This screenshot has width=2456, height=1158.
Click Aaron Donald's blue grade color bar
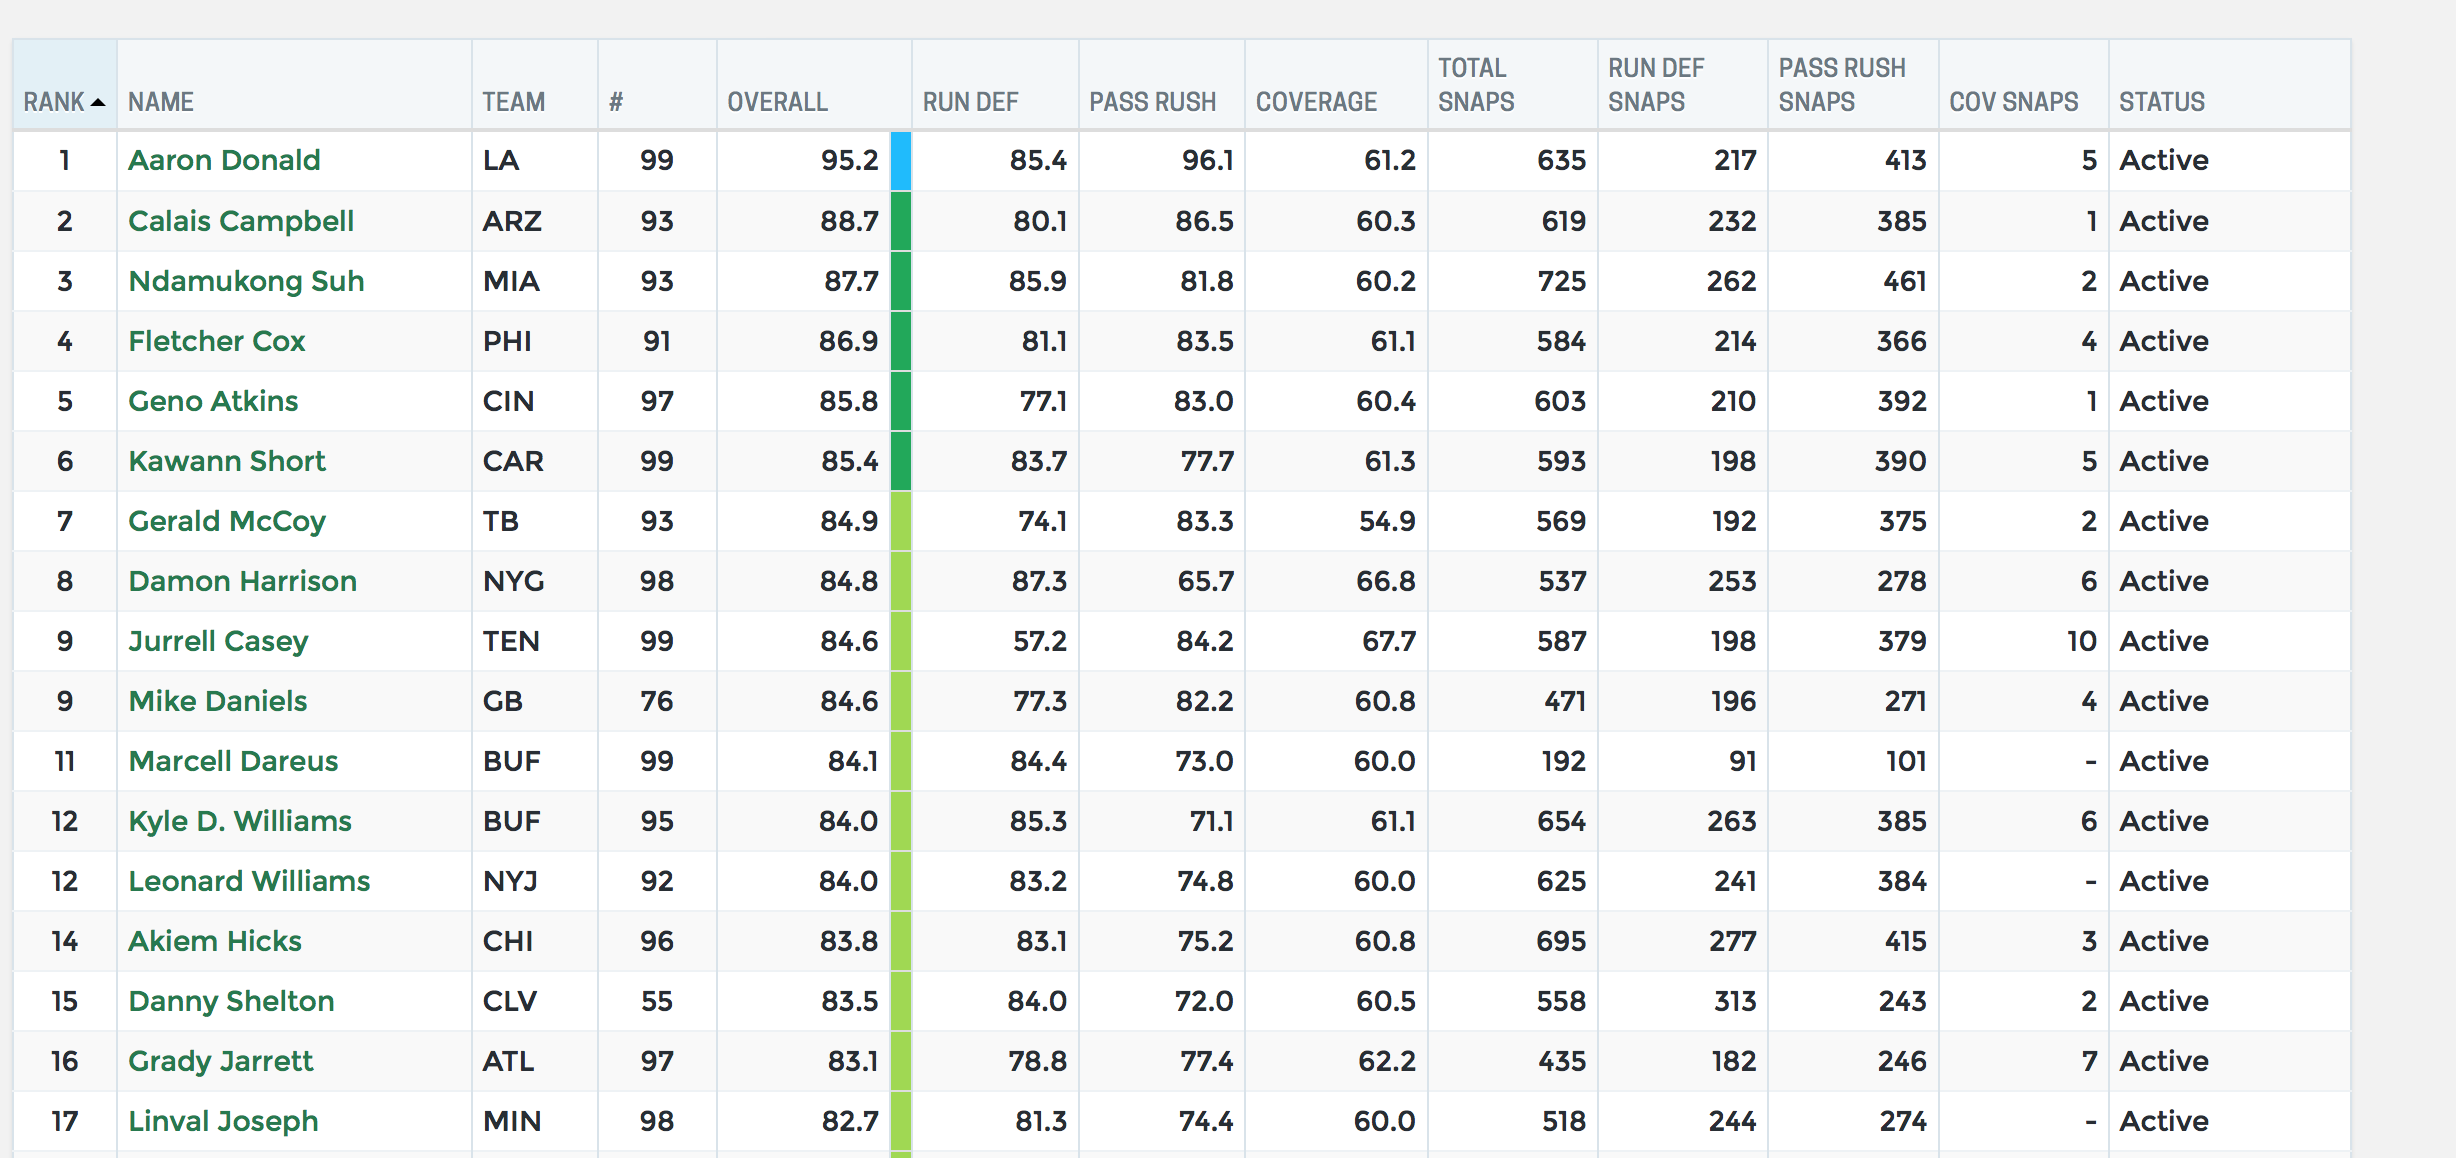(x=900, y=160)
